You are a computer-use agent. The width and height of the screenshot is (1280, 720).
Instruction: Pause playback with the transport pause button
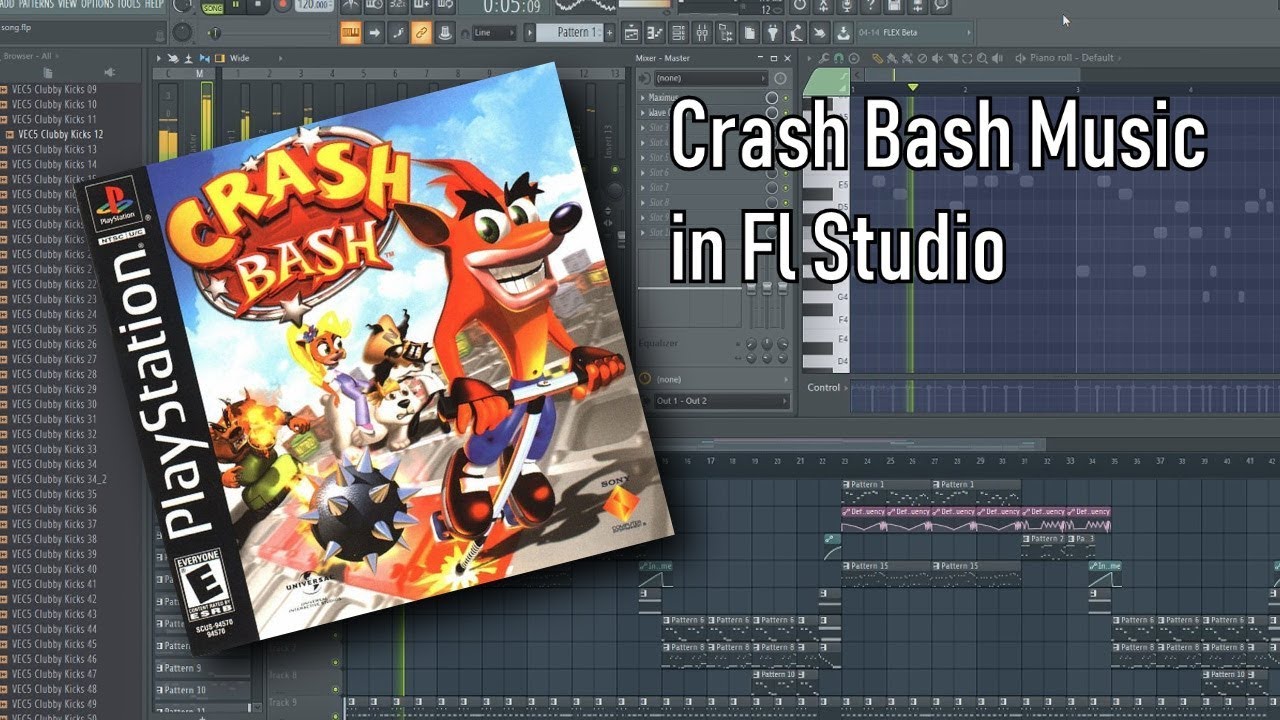[x=236, y=5]
